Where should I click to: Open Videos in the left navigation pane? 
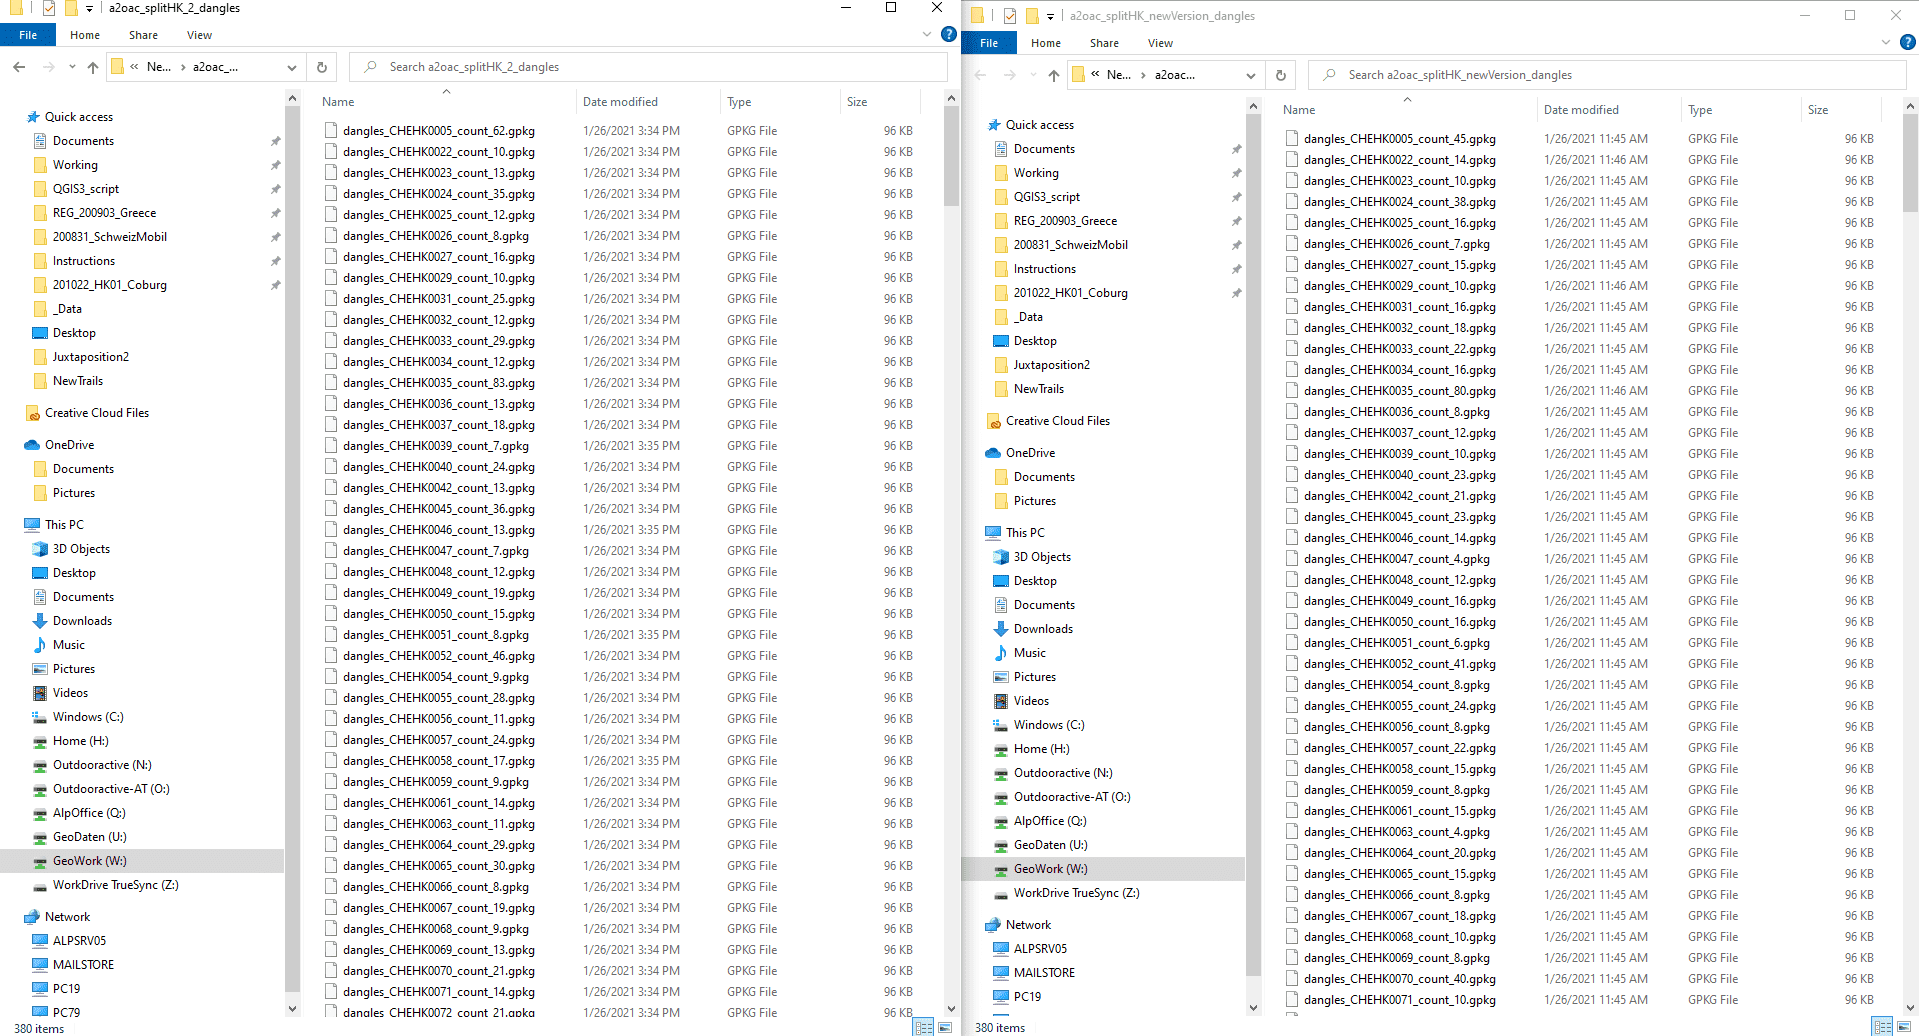point(70,693)
